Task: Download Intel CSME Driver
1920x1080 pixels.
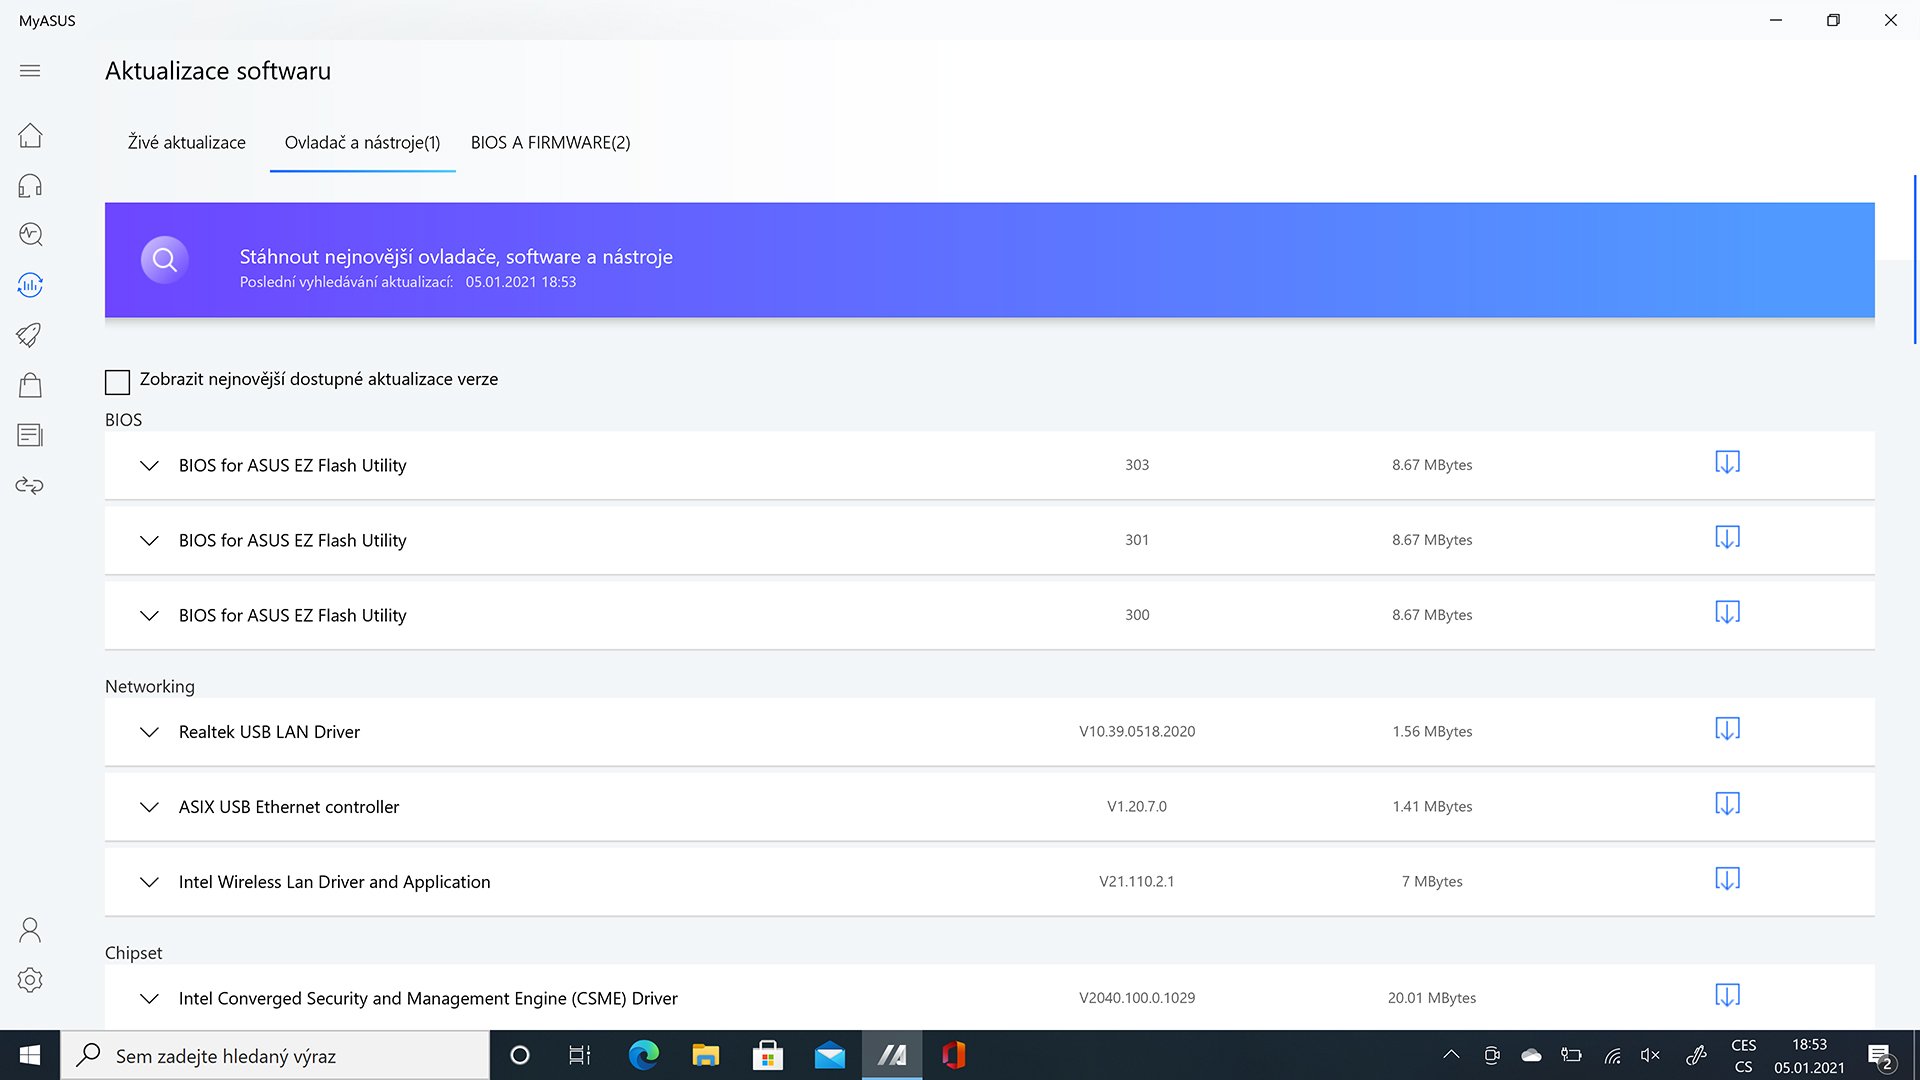Action: (x=1727, y=995)
